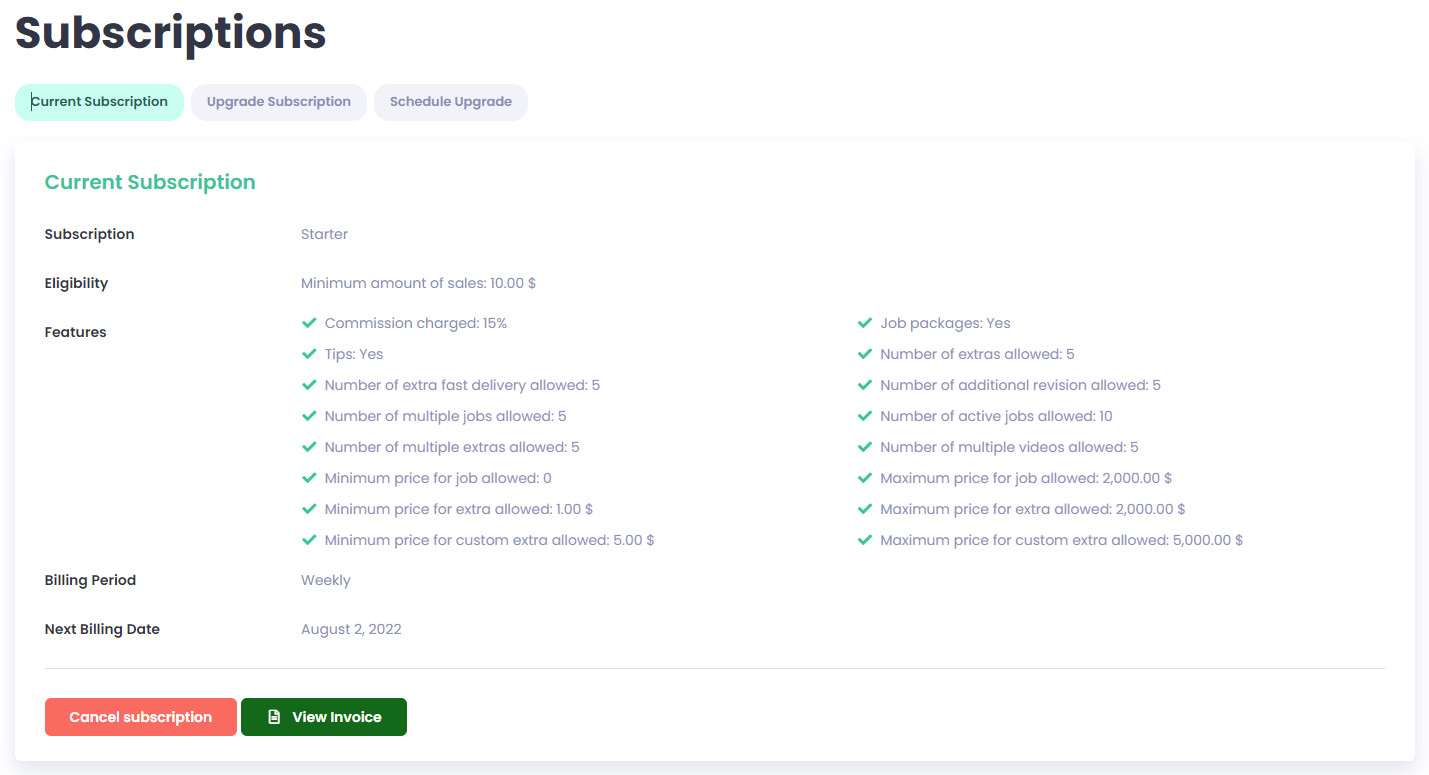Click Minimum price for custom extra allowed: 5.00 $
The image size is (1429, 775).
[x=490, y=540]
